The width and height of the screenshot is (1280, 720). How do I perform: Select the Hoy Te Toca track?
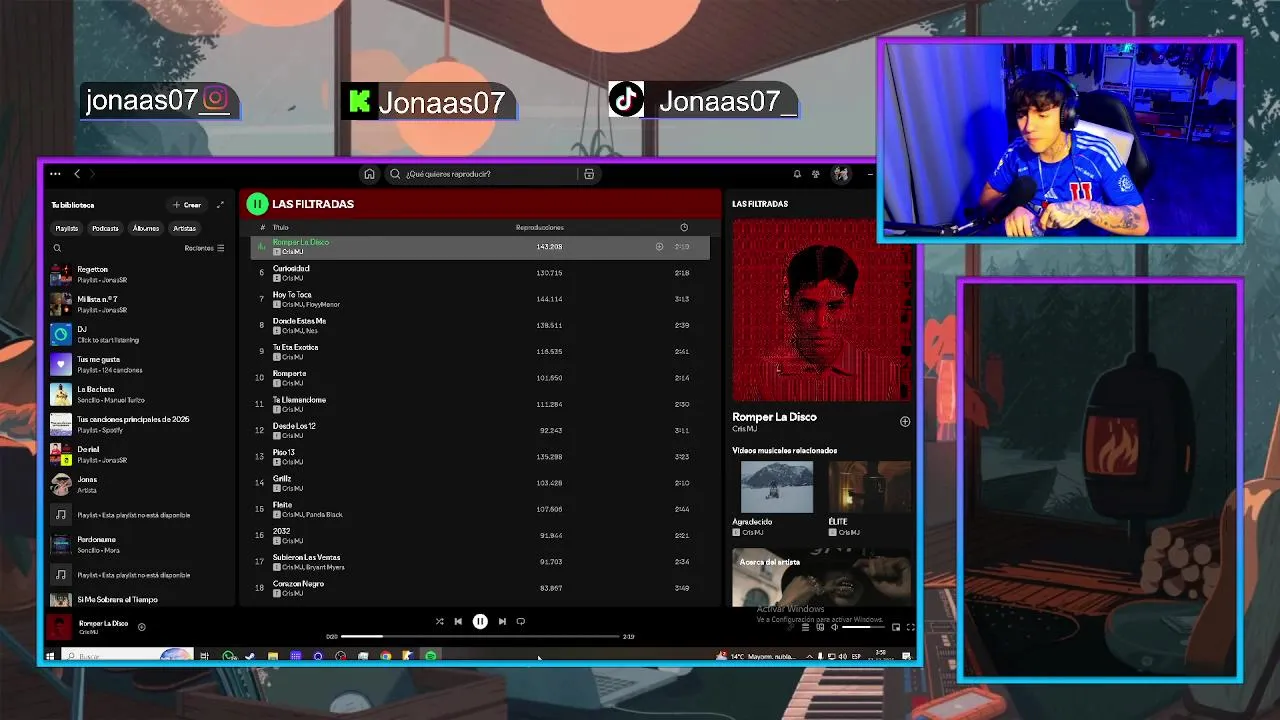480,299
